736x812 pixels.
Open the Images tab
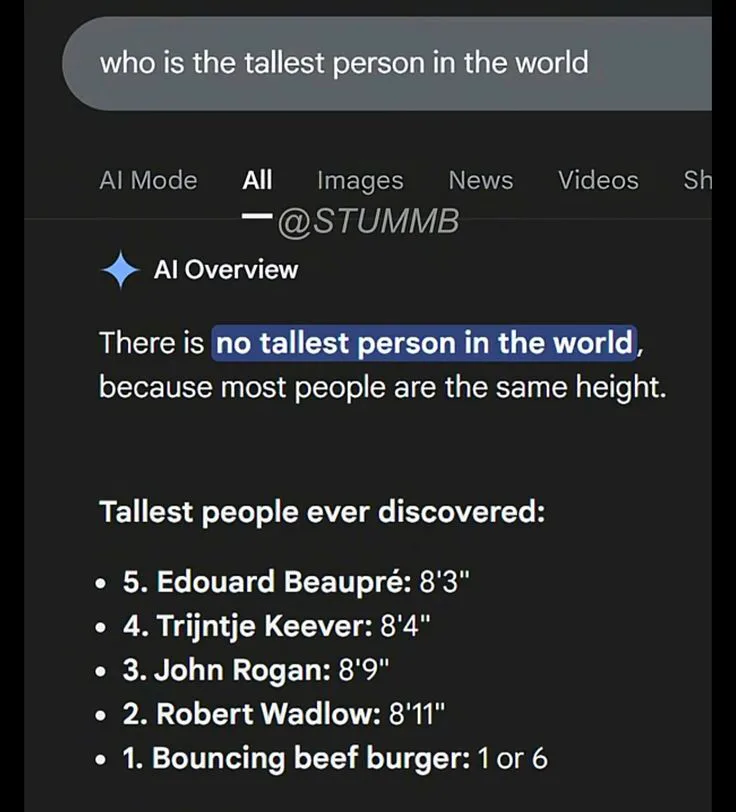(x=360, y=180)
